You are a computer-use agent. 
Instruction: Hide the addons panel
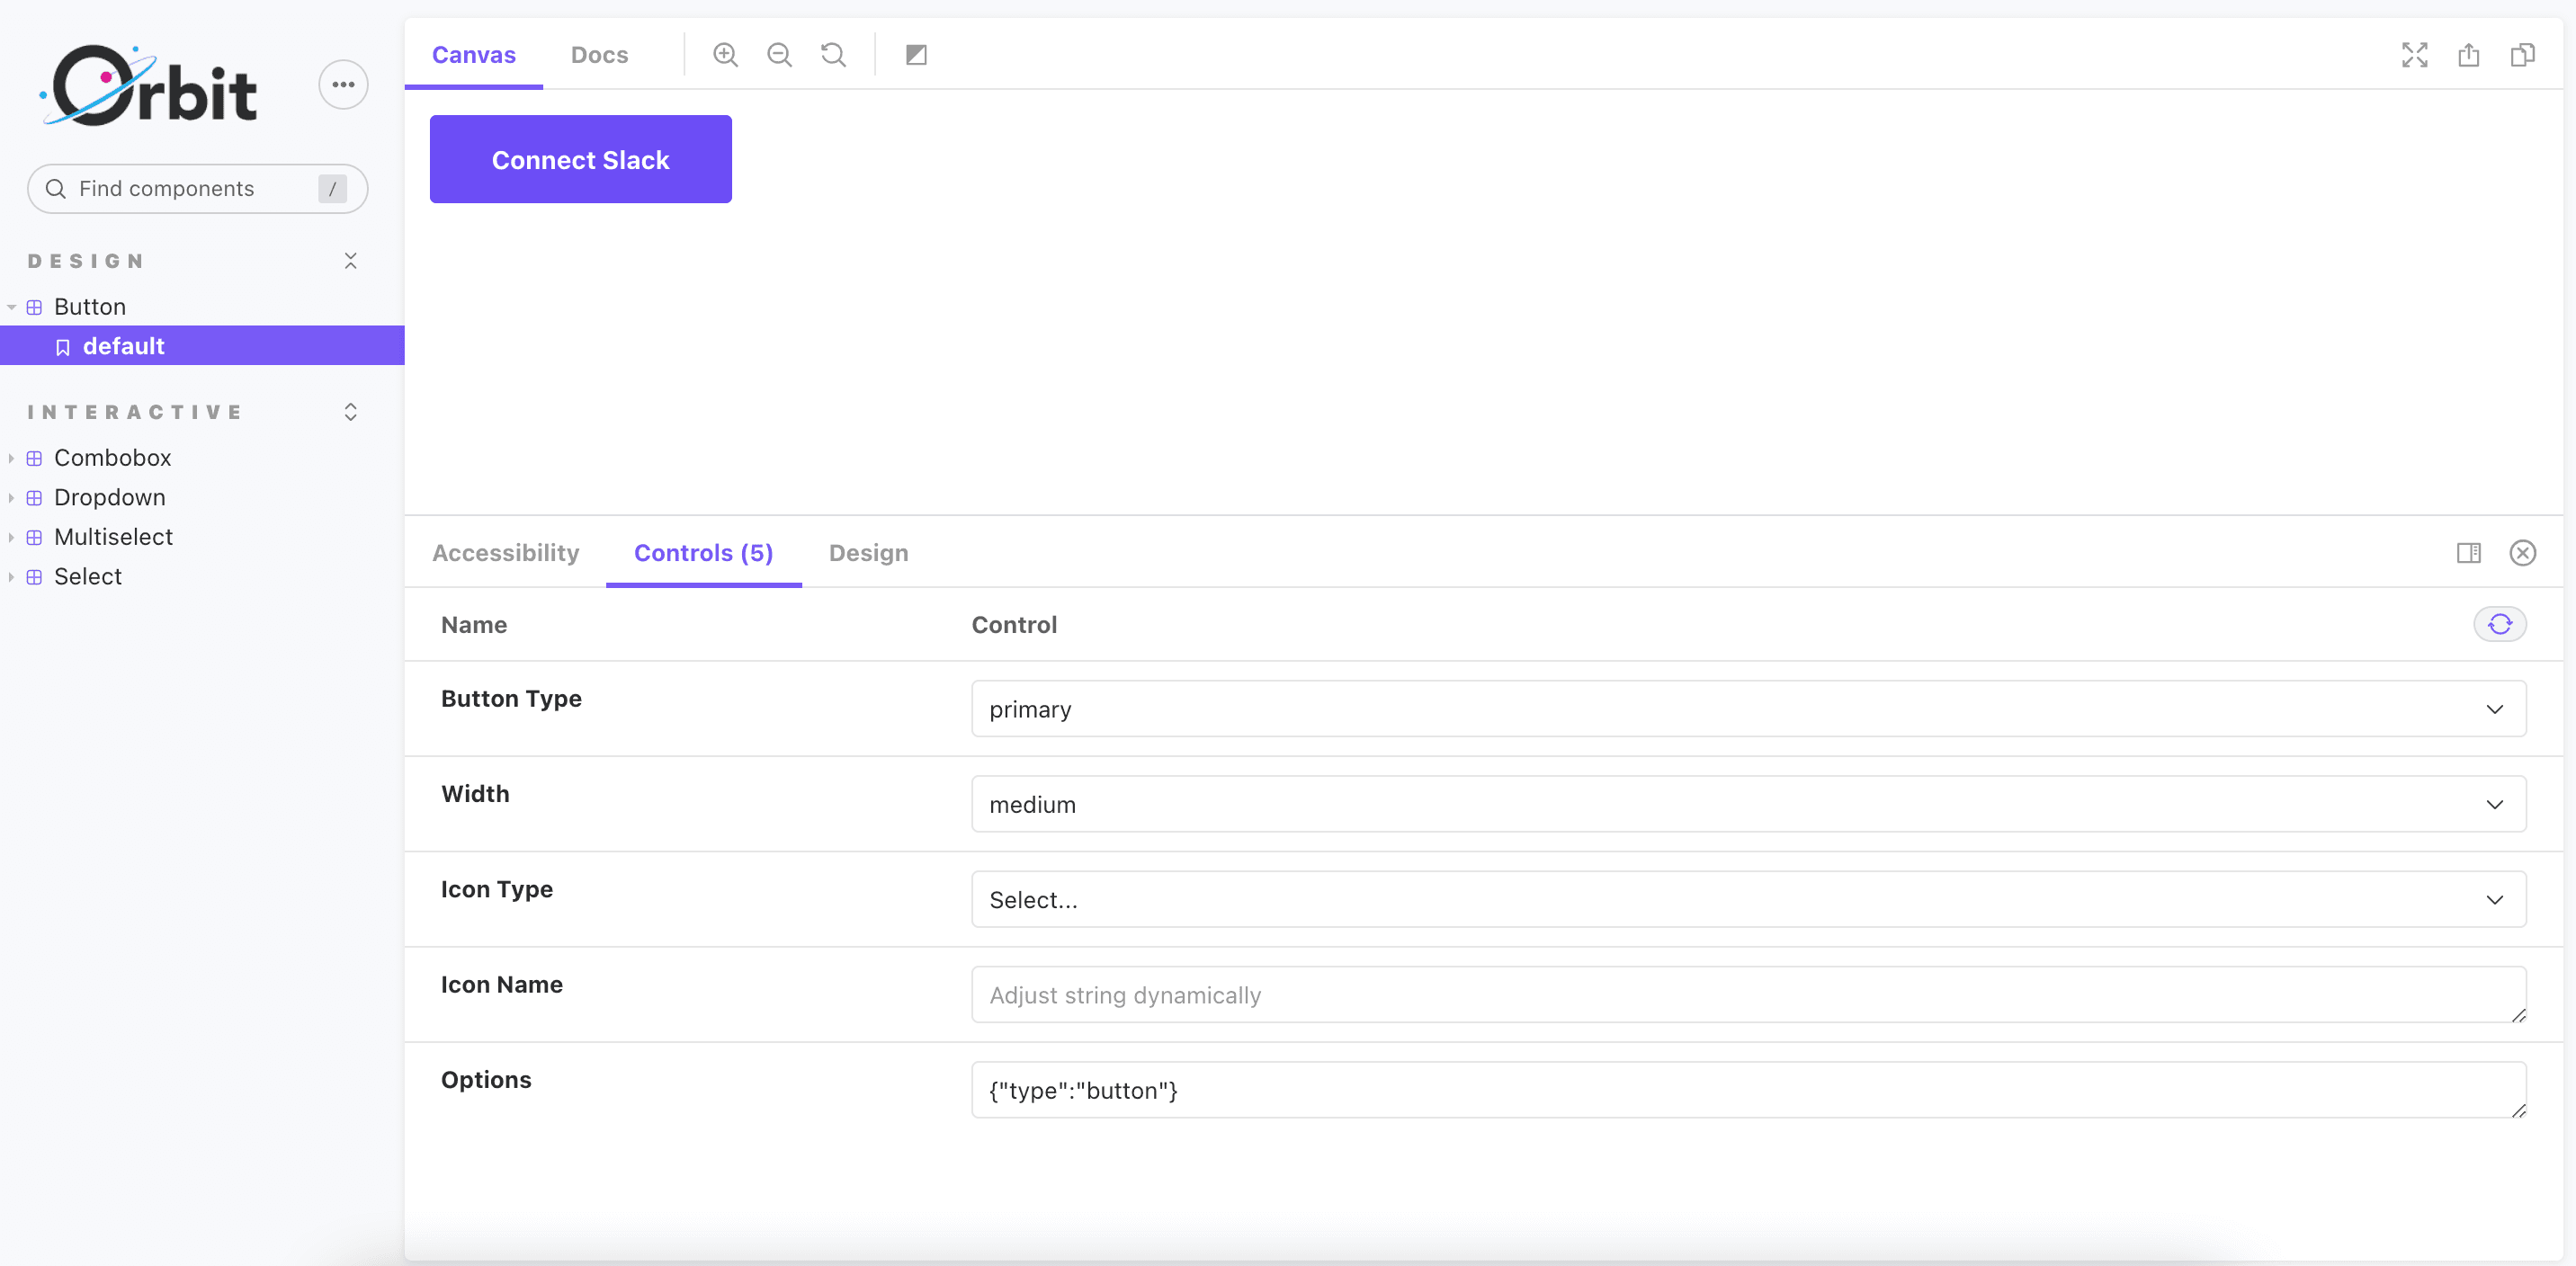click(2522, 553)
